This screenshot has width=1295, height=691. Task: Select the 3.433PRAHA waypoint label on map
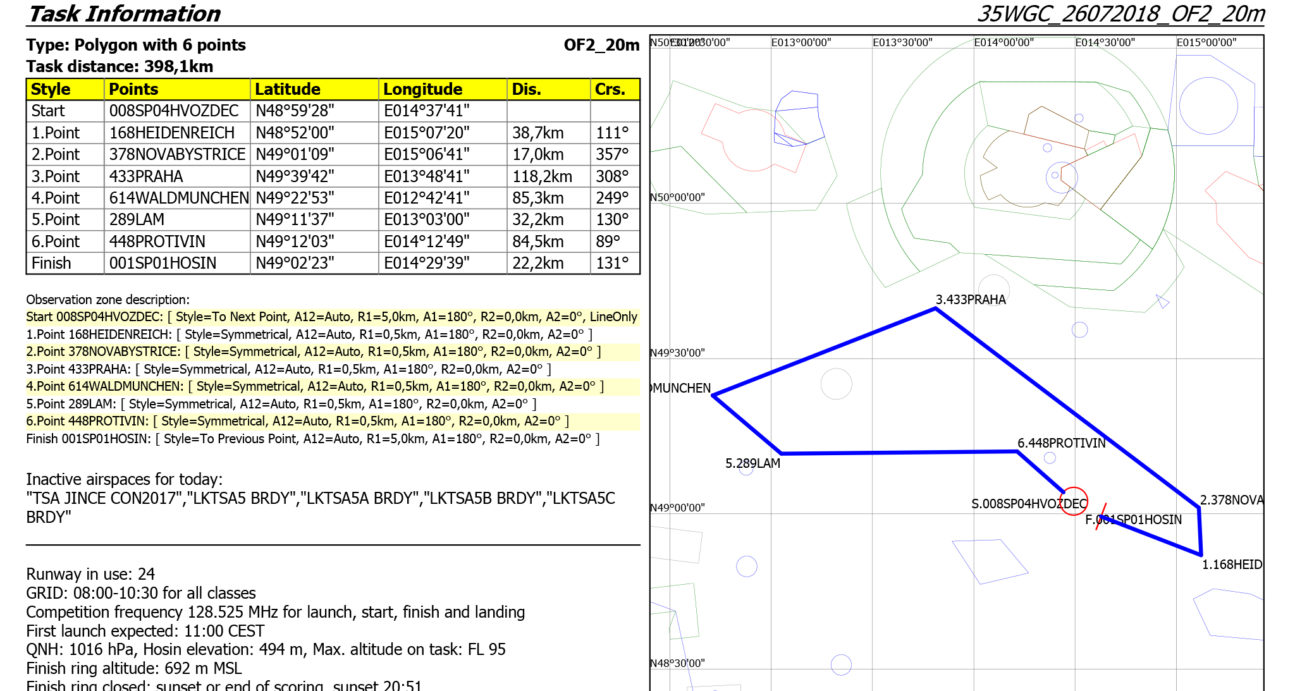(970, 299)
